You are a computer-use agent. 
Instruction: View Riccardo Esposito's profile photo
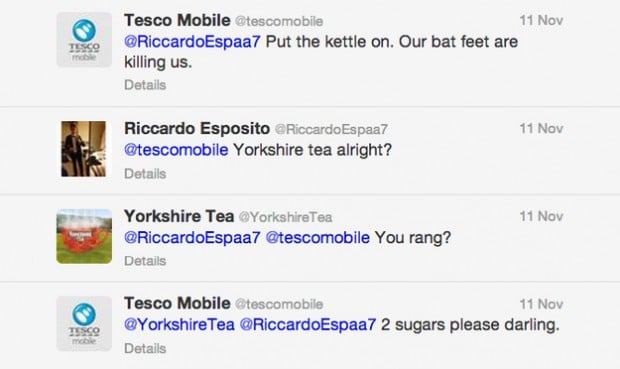(83, 149)
